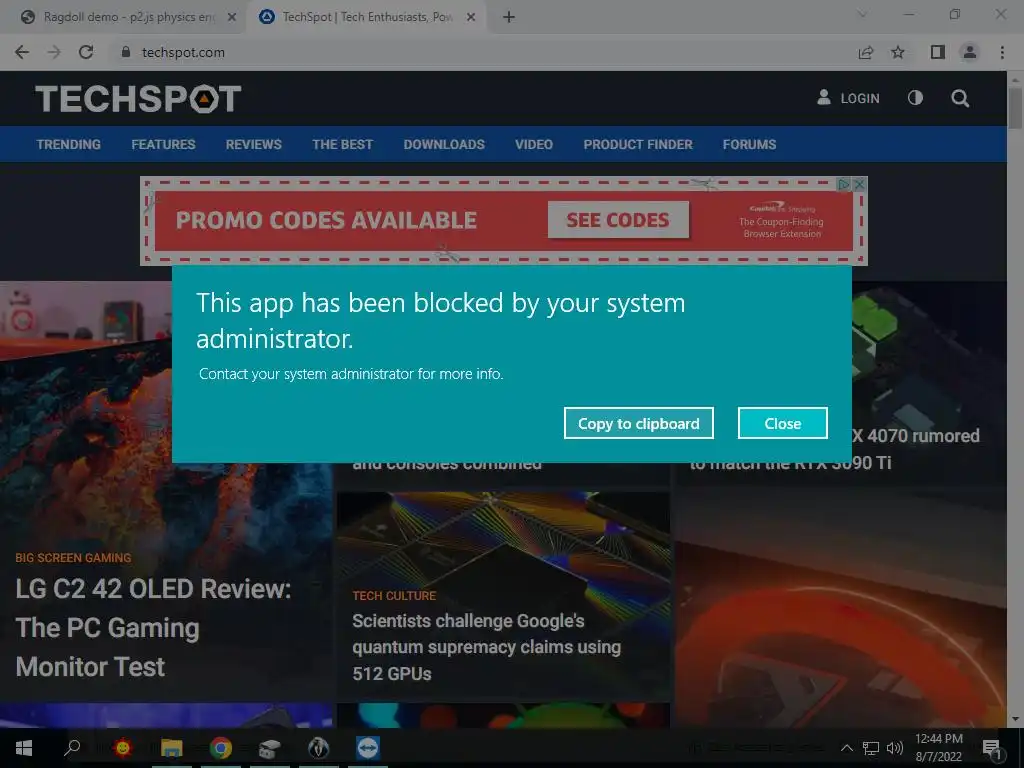Screen dimensions: 1024x768
Task: Go back using the browser back arrow
Action: (x=22, y=52)
